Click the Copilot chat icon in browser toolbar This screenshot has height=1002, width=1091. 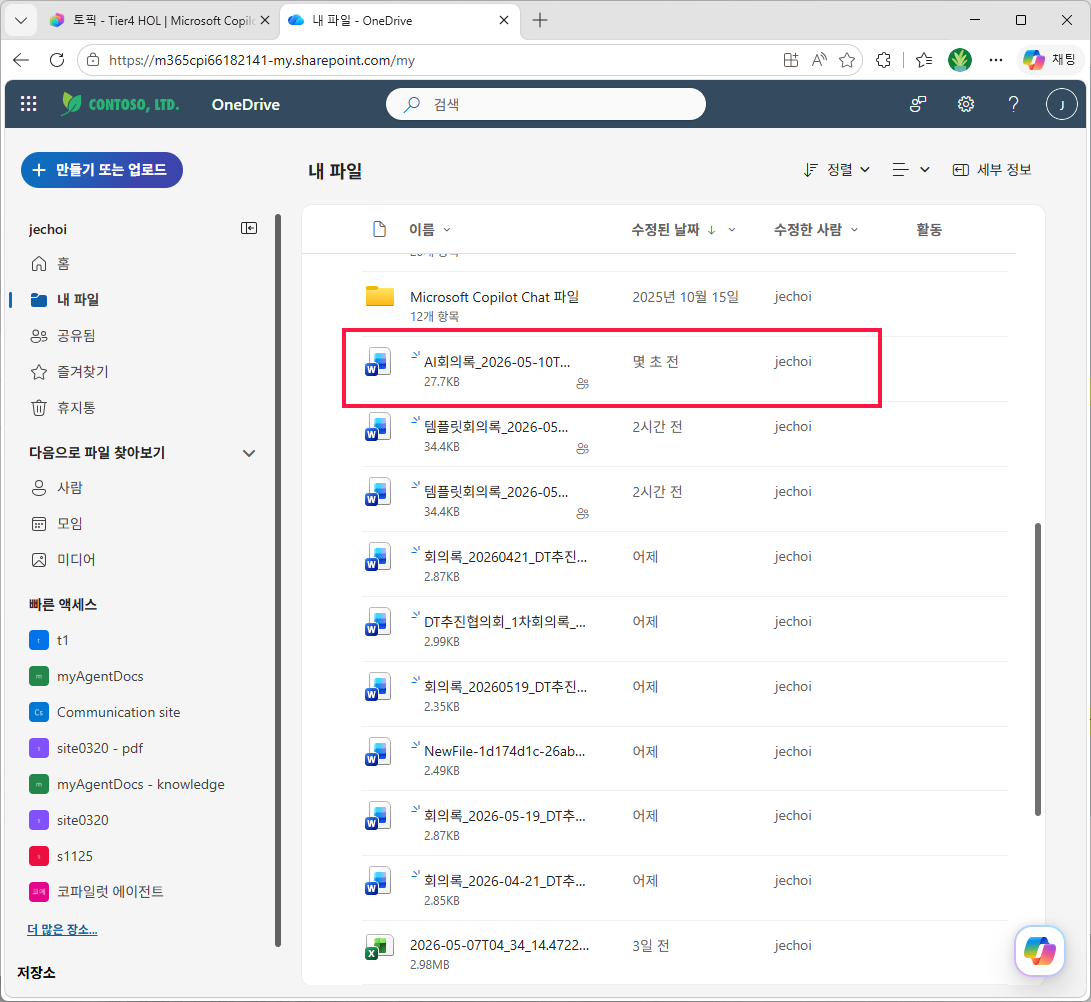click(1051, 60)
